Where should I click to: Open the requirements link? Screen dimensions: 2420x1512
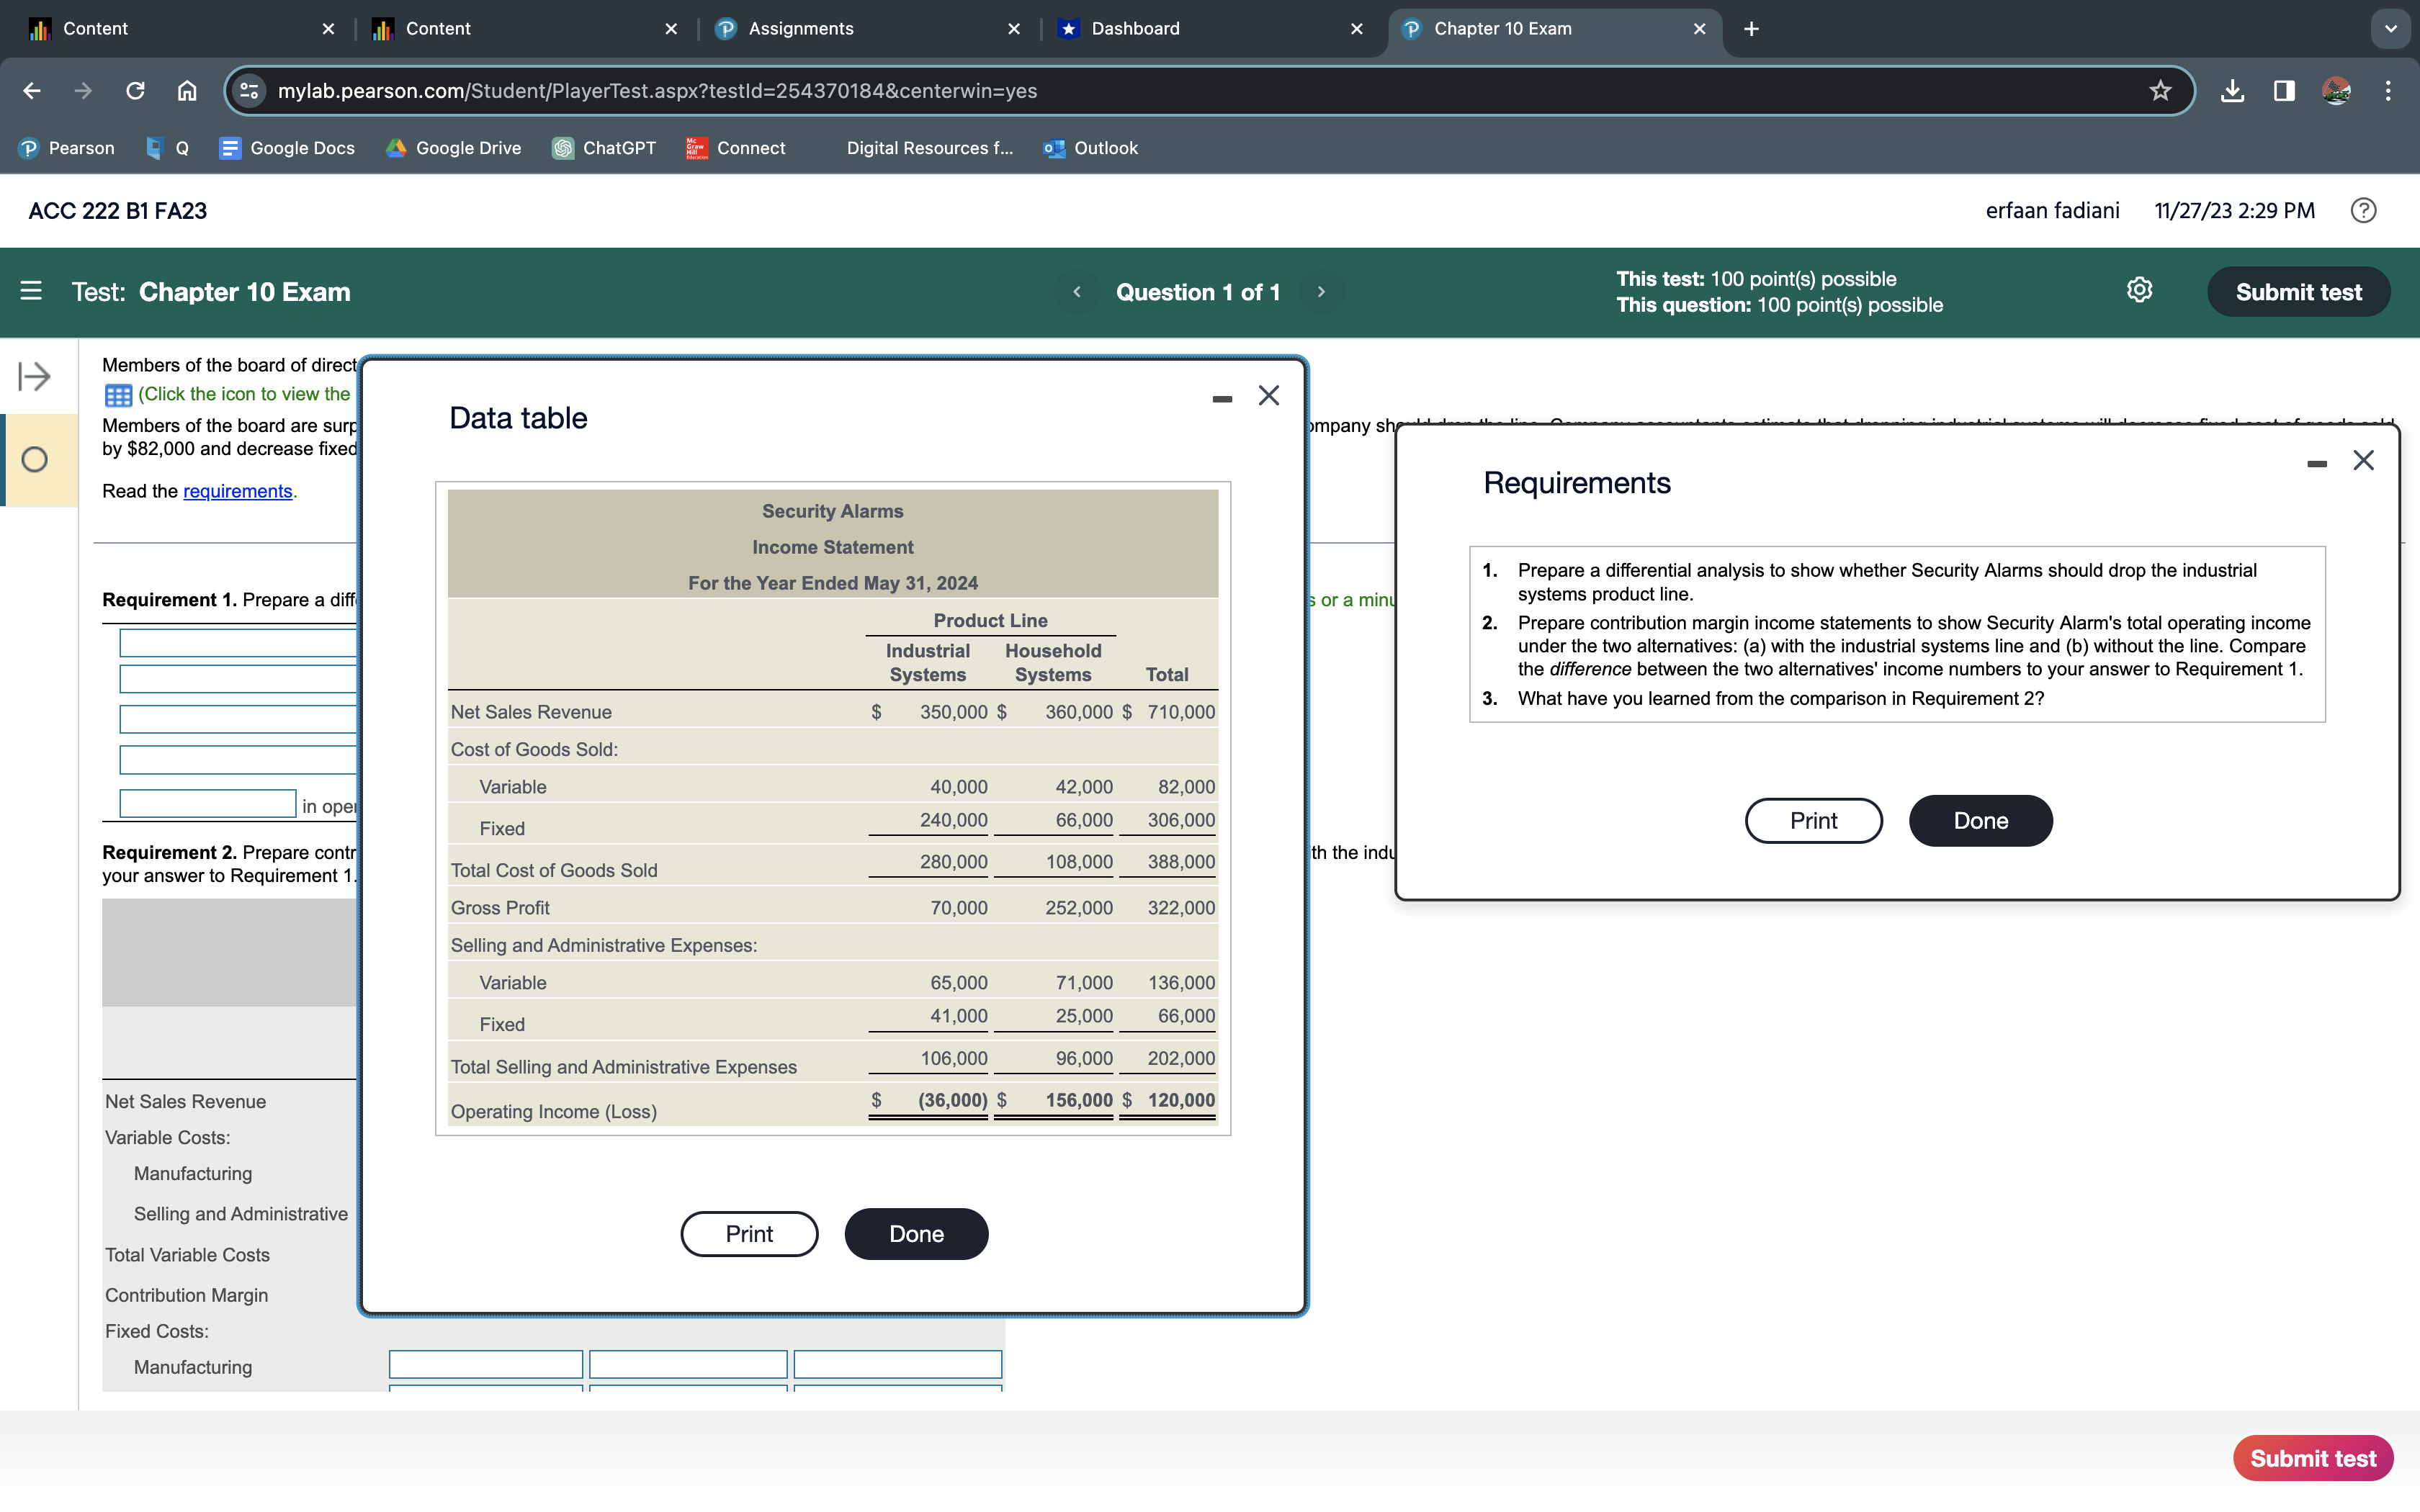click(x=237, y=491)
